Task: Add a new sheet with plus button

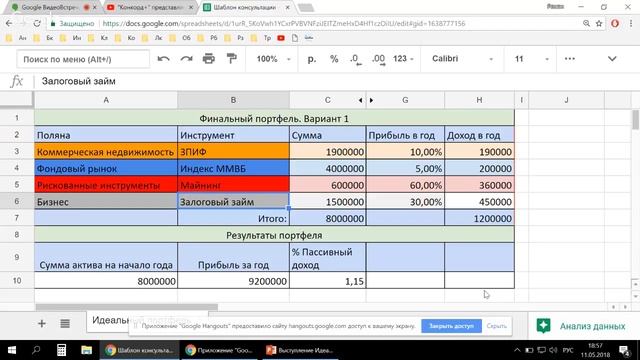Action: 42,324
